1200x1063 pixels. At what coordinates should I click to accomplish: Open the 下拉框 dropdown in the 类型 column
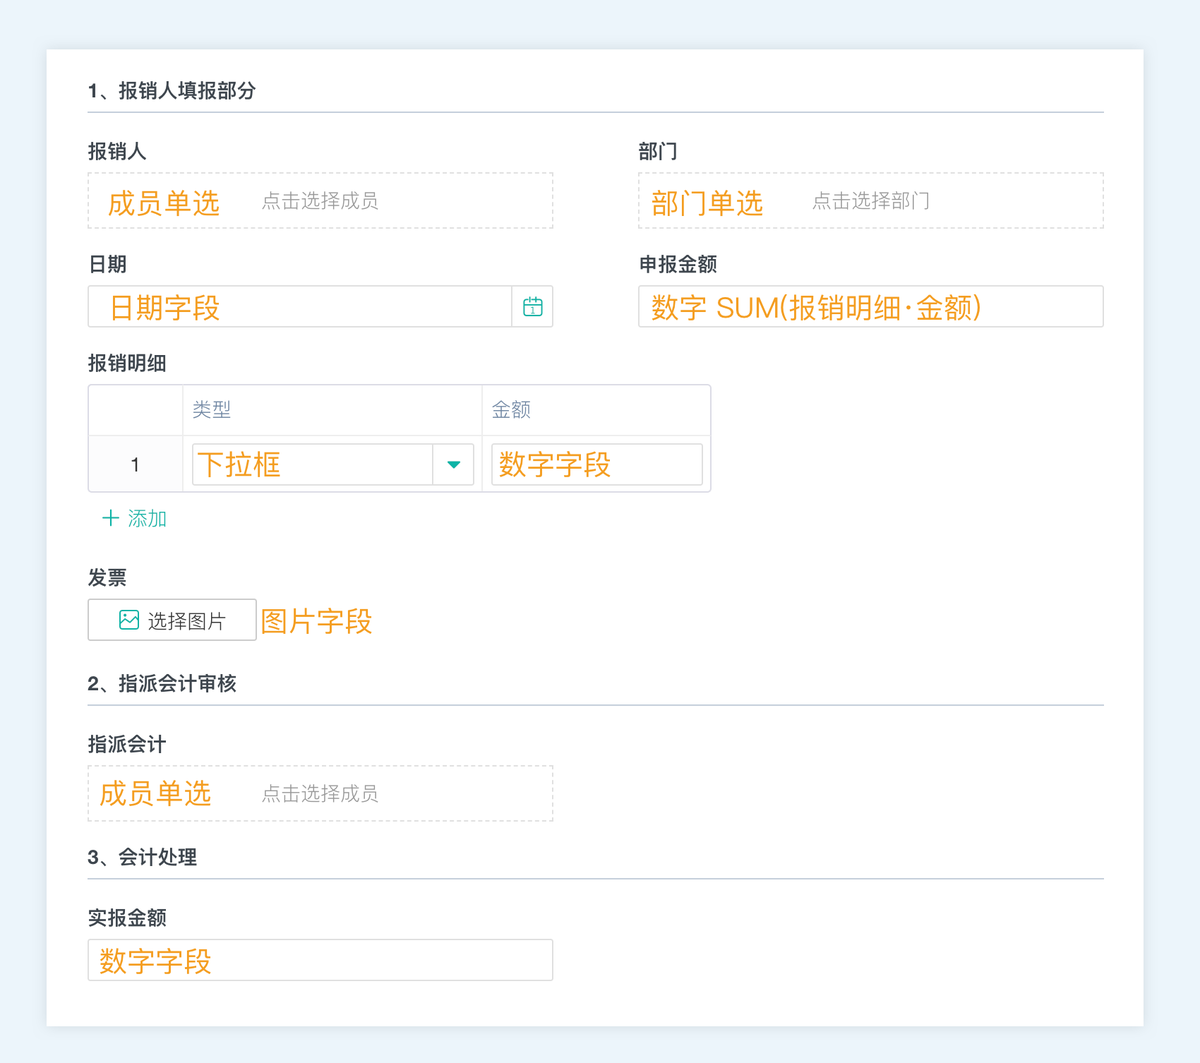click(310, 464)
